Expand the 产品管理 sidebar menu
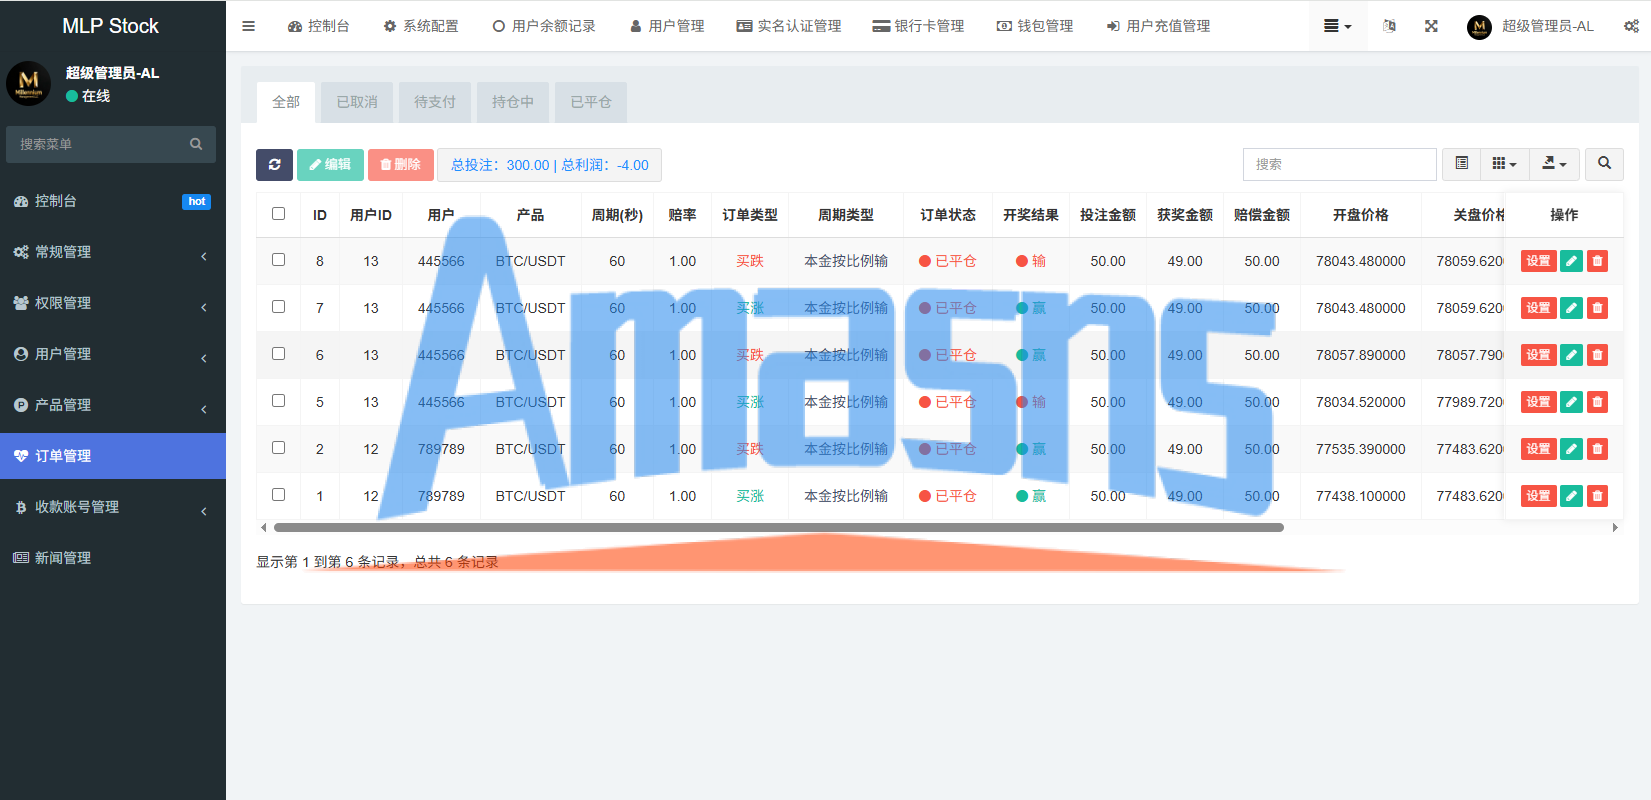 (x=113, y=405)
